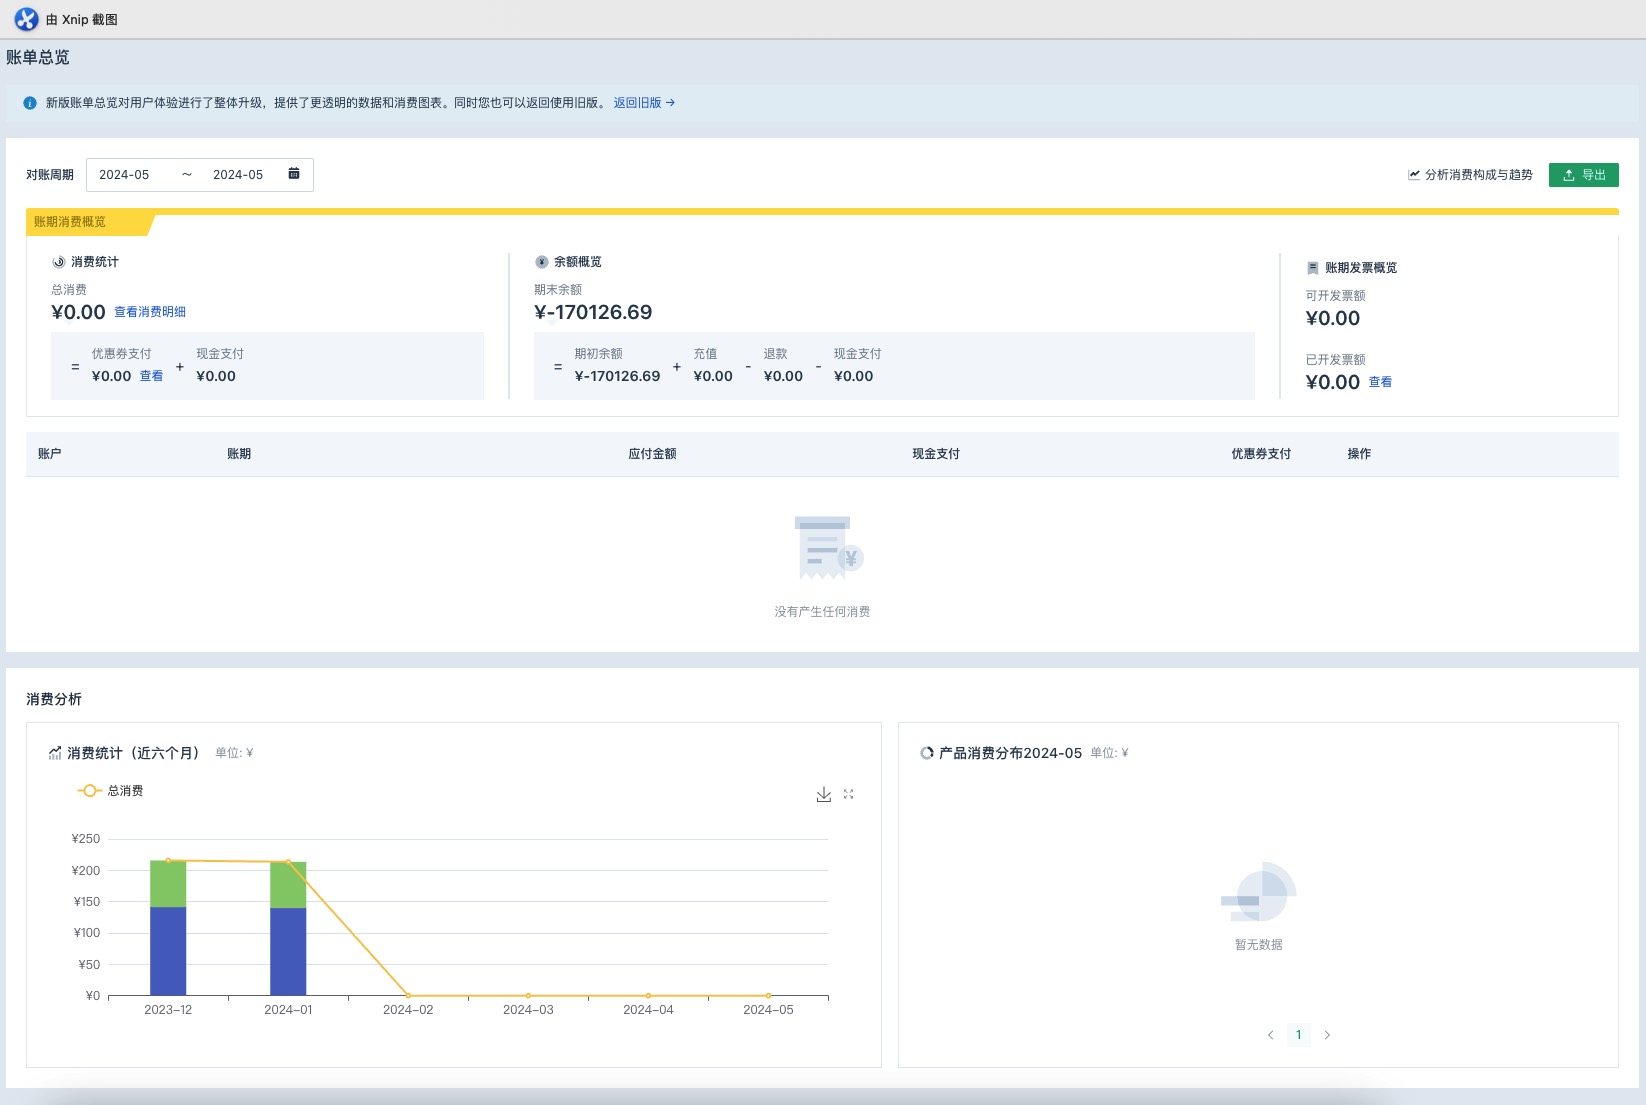
Task: Toggle the 总消费 legend series
Action: coord(110,791)
